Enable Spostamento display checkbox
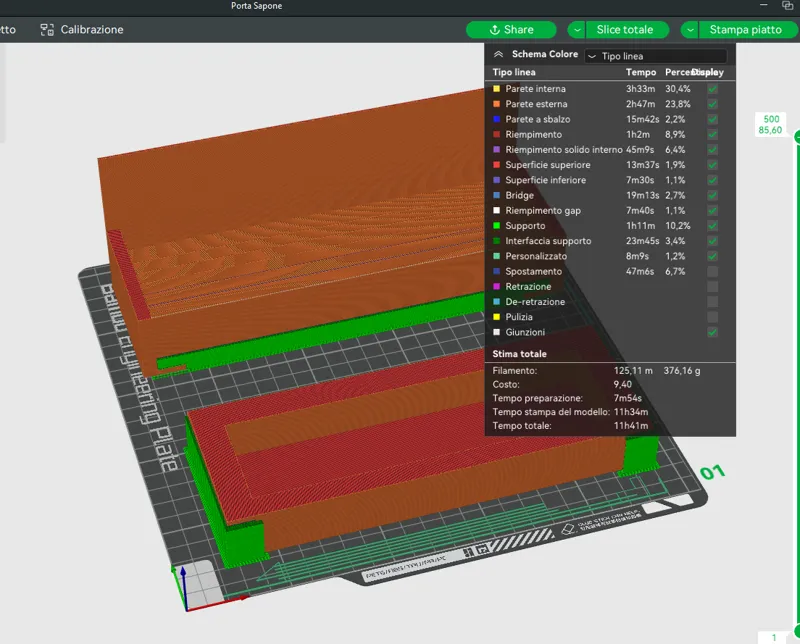This screenshot has width=800, height=644. (x=712, y=271)
